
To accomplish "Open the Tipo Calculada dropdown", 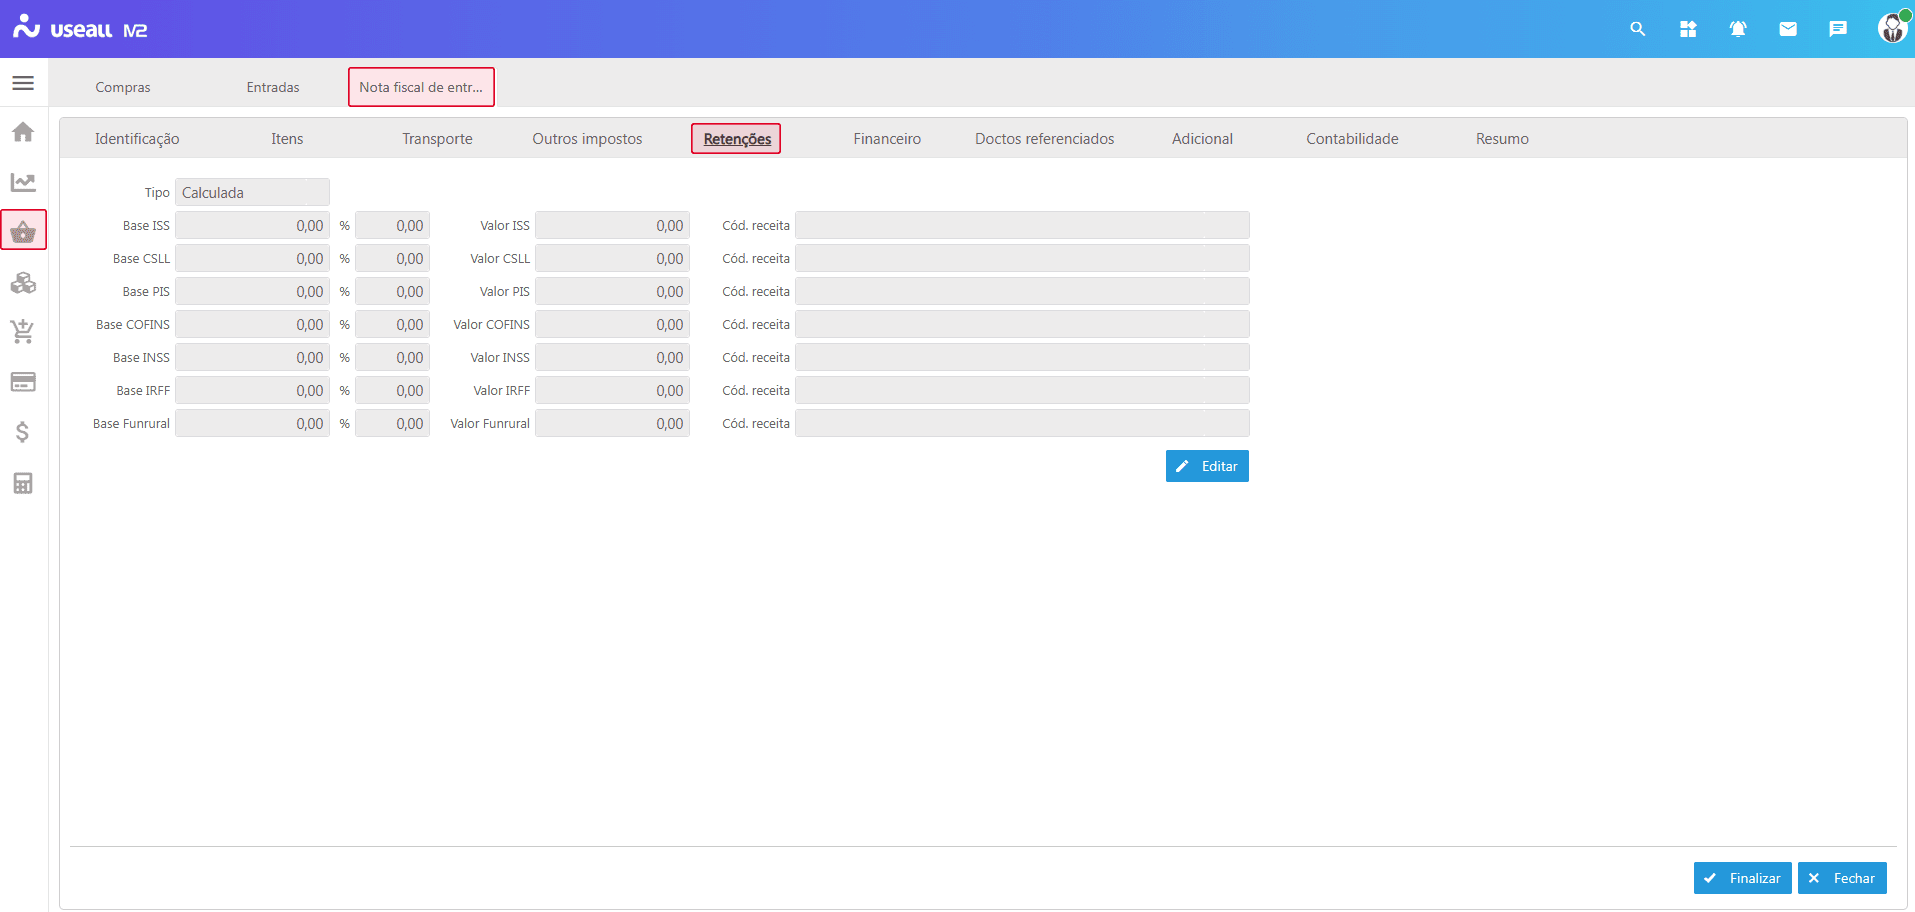I will [x=252, y=193].
